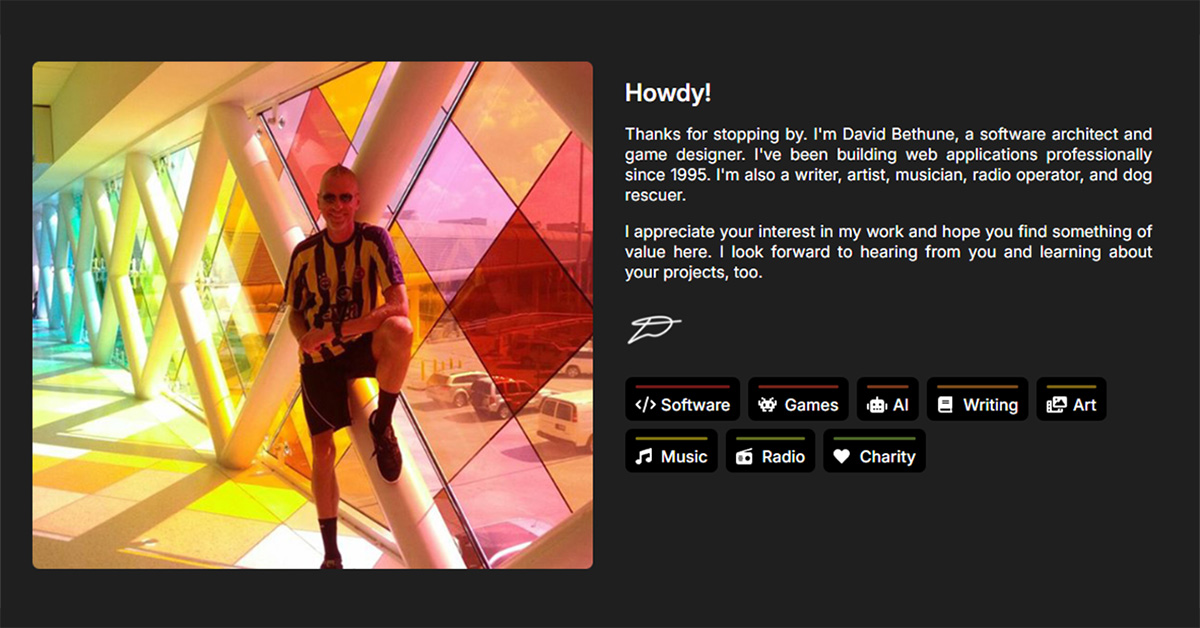1200x628 pixels.
Task: Click the handwritten signature graphic
Action: click(x=654, y=329)
